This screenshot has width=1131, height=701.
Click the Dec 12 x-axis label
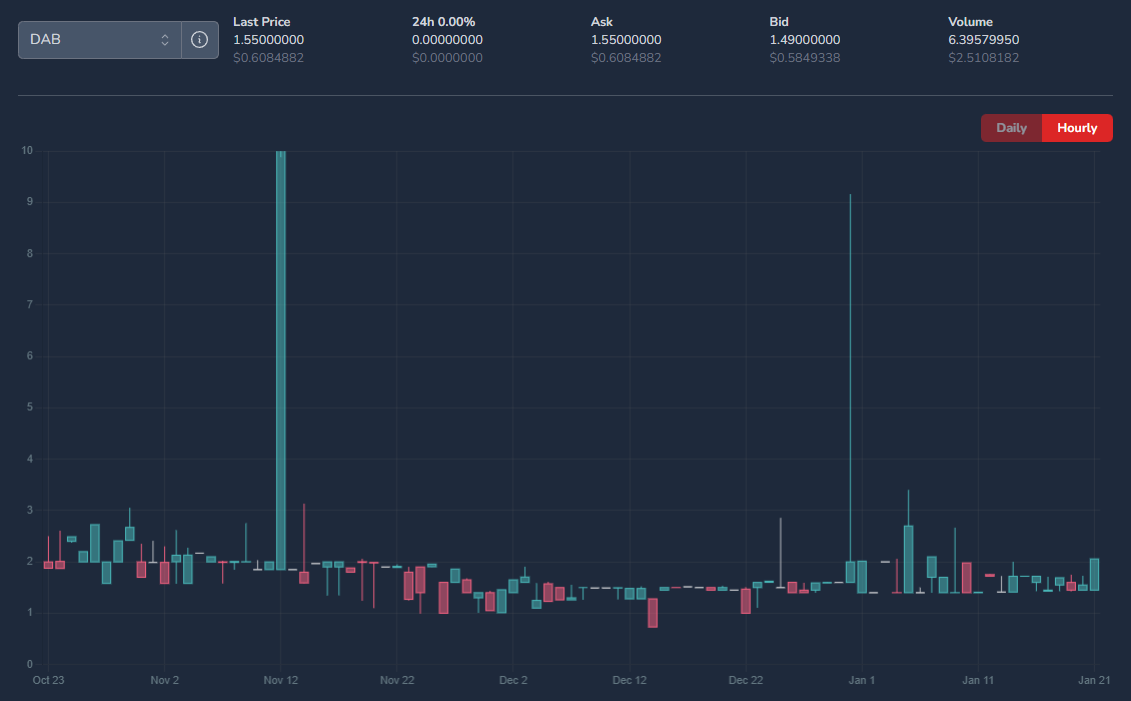click(x=630, y=680)
